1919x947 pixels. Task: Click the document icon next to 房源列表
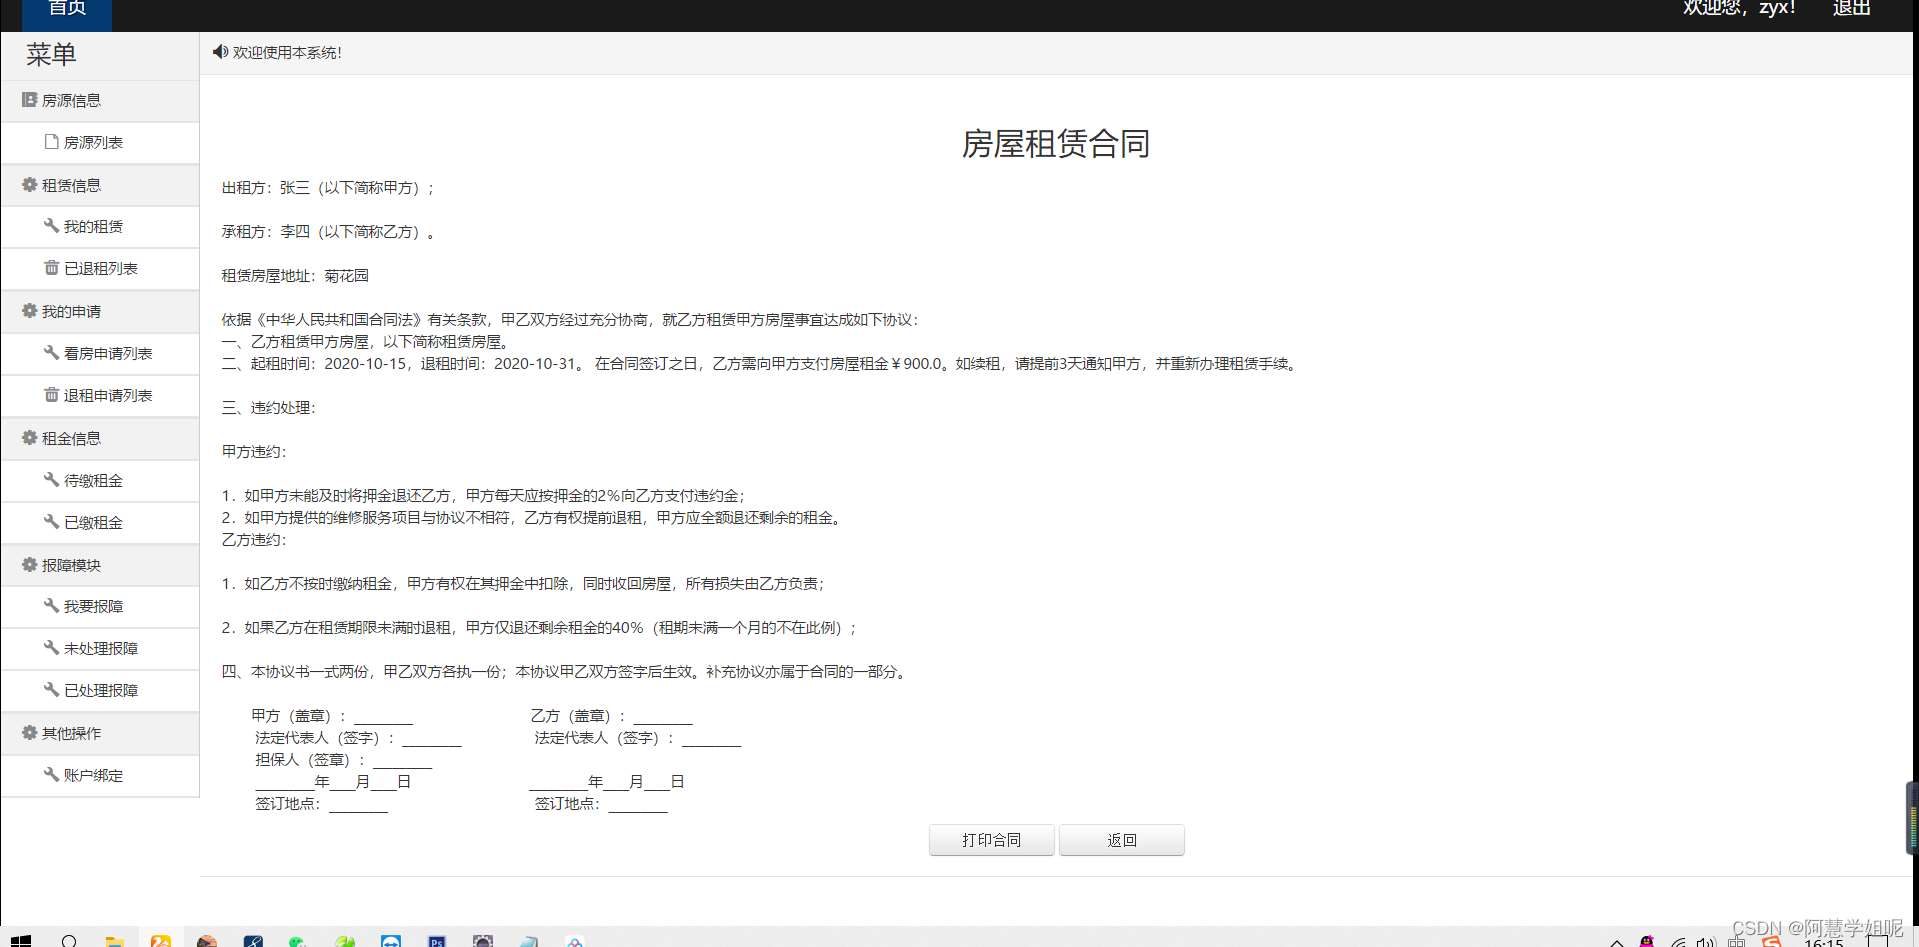51,142
